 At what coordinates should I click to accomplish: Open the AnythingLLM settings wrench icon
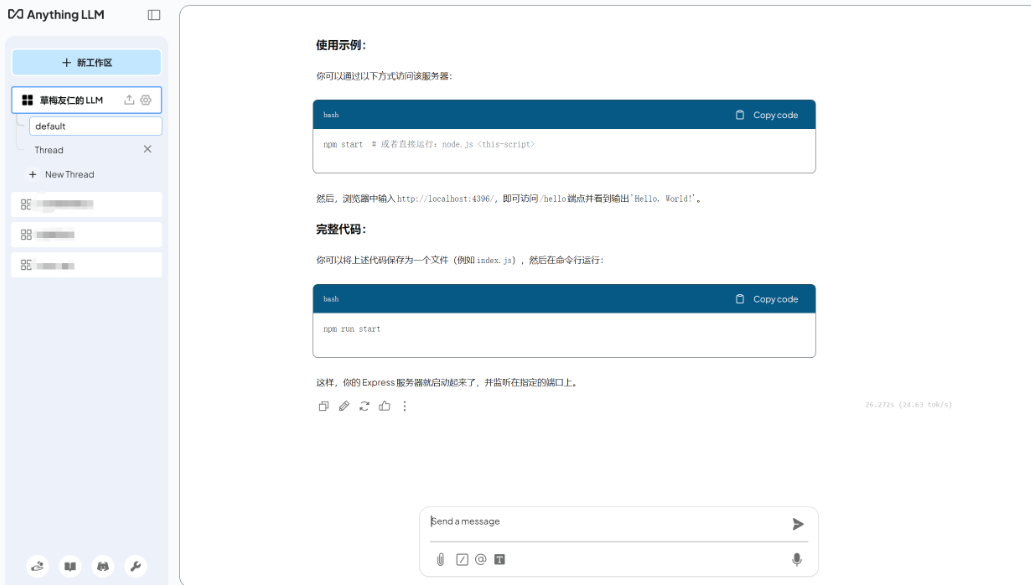136,566
